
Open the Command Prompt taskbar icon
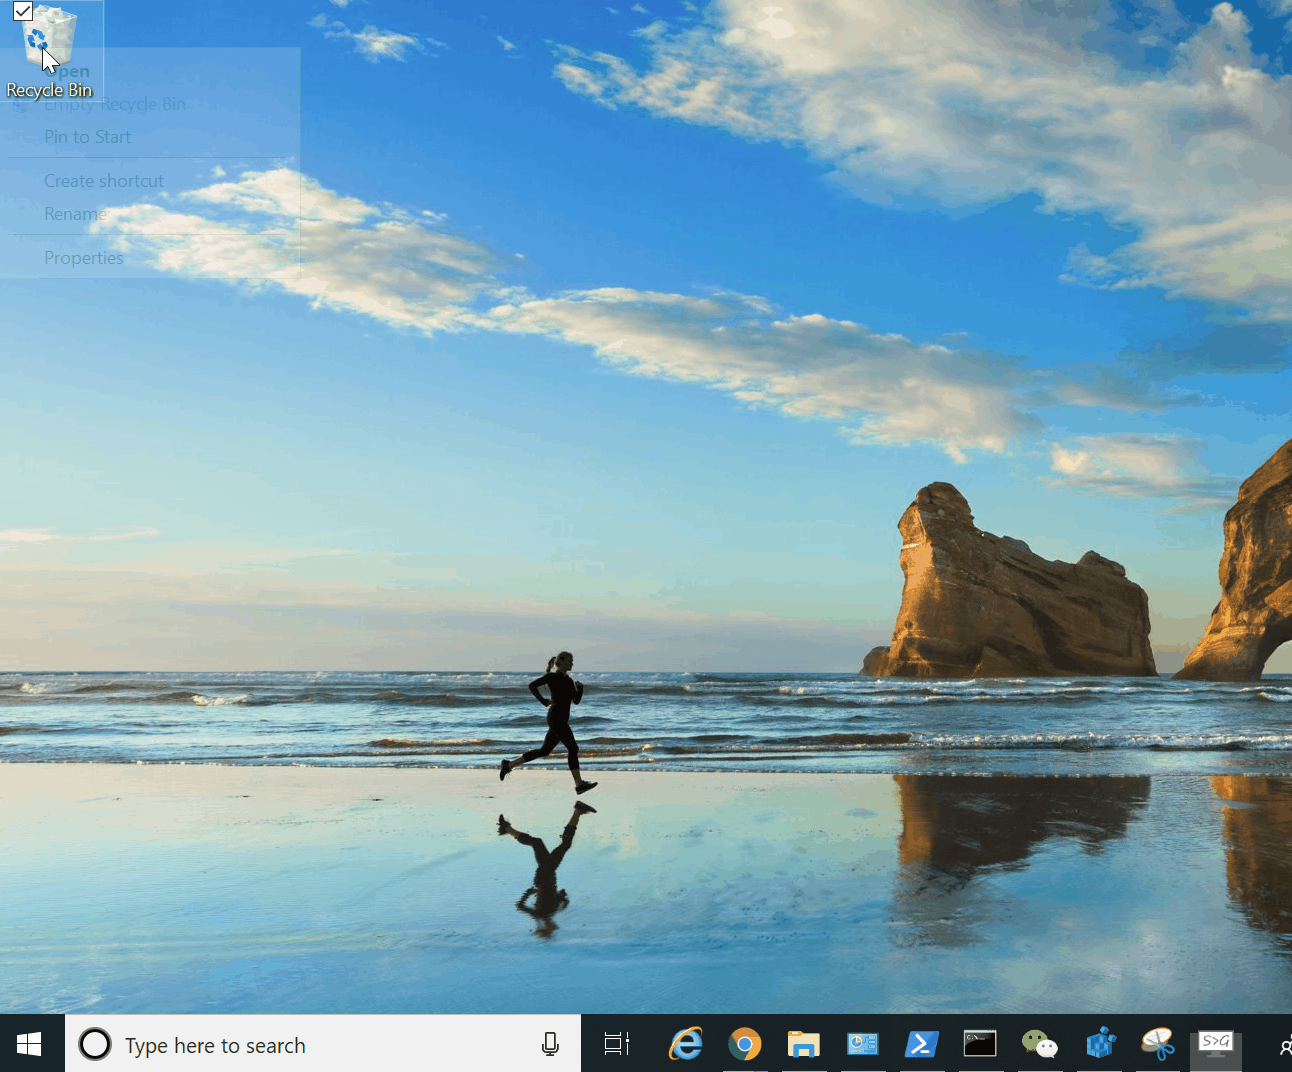980,1044
